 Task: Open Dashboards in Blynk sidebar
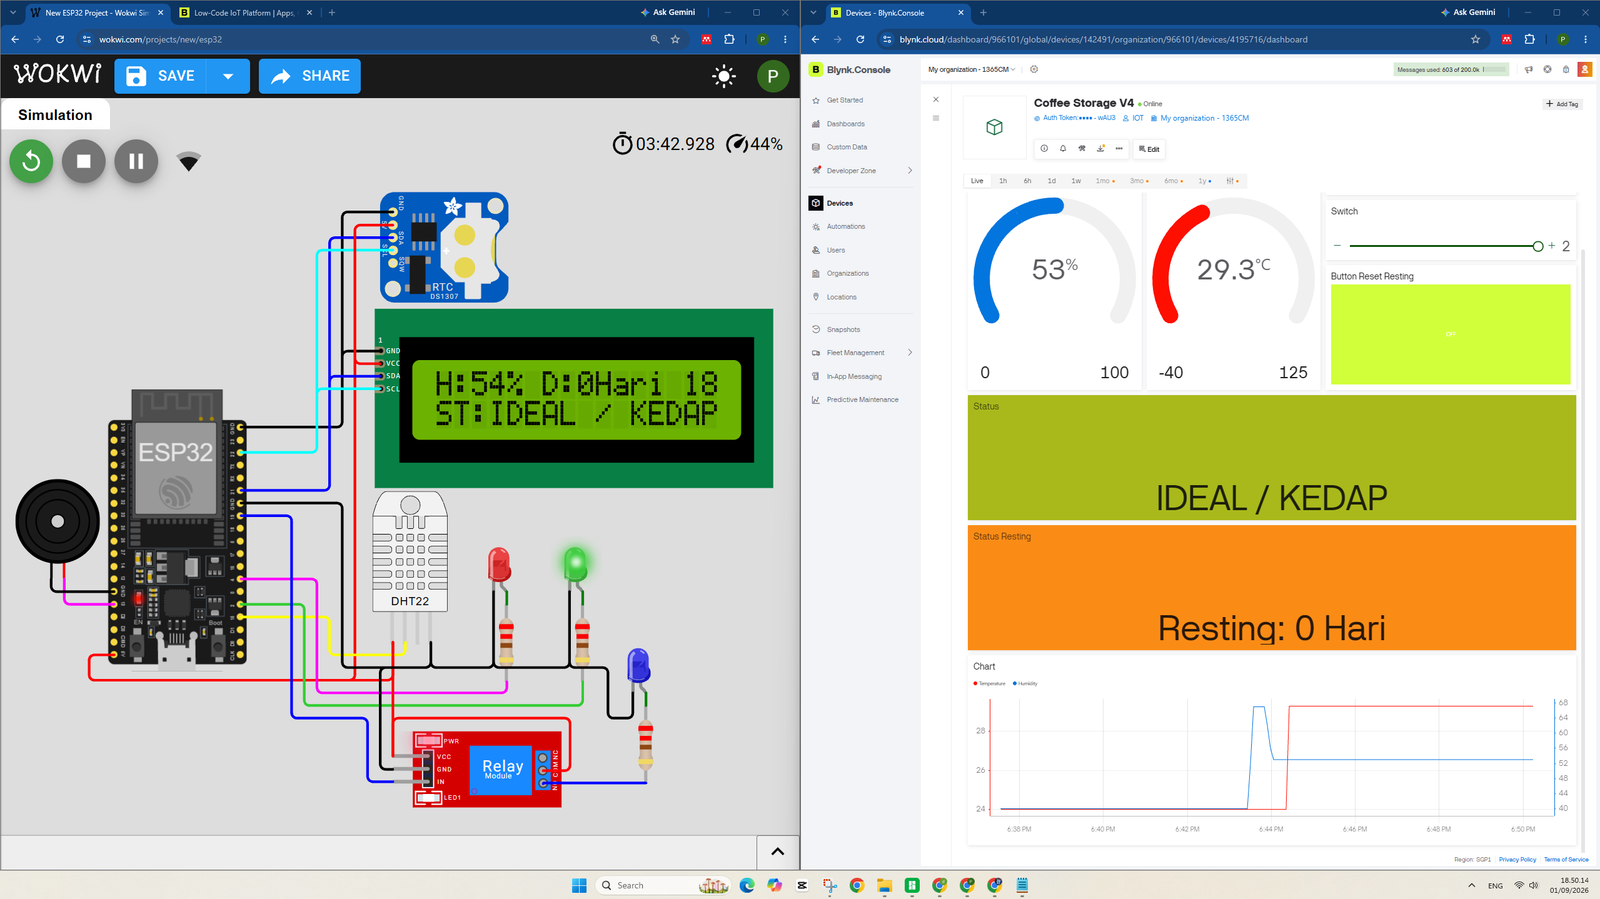(846, 124)
